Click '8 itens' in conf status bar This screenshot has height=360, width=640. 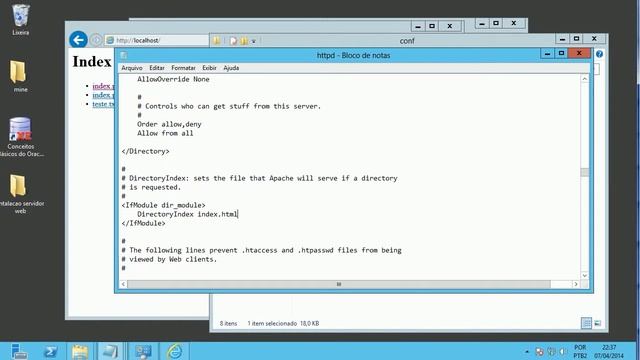click(228, 323)
